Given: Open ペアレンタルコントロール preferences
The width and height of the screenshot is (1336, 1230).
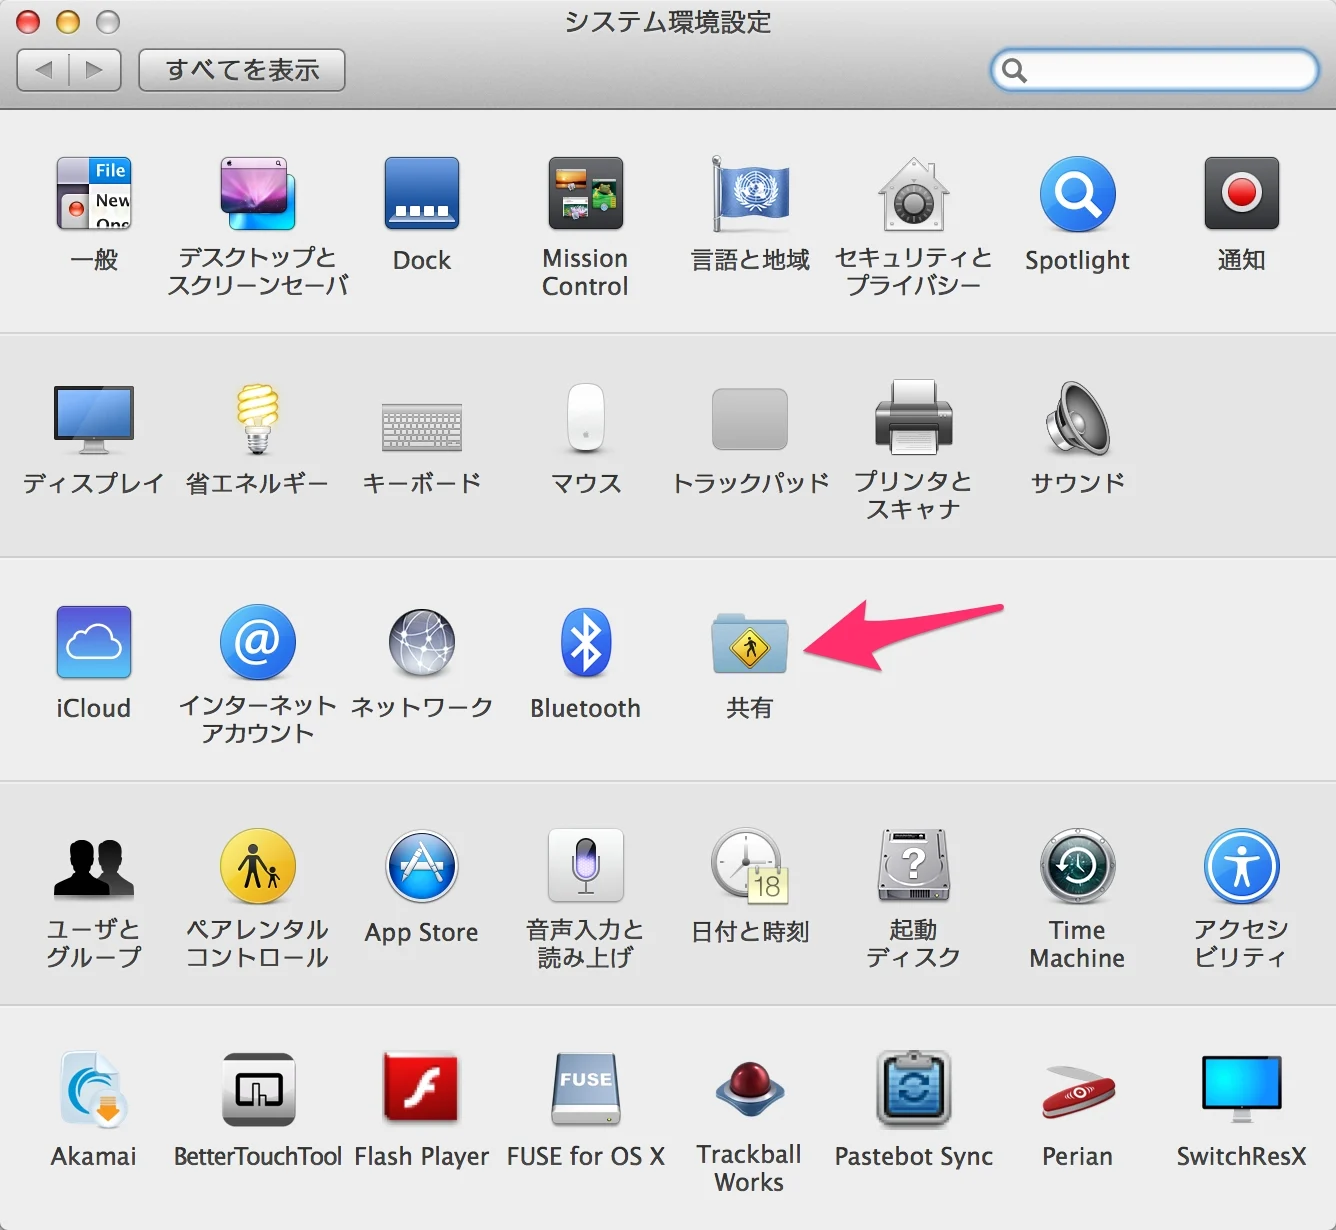Looking at the screenshot, I should (258, 866).
